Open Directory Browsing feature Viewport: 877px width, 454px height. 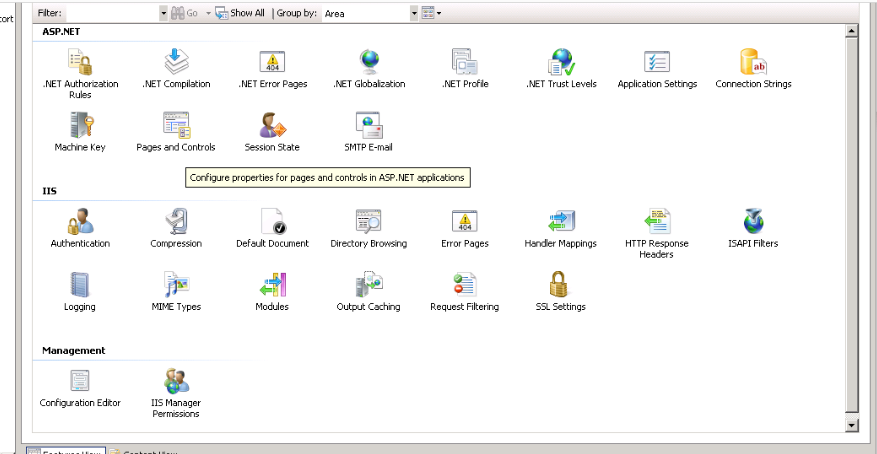point(369,228)
